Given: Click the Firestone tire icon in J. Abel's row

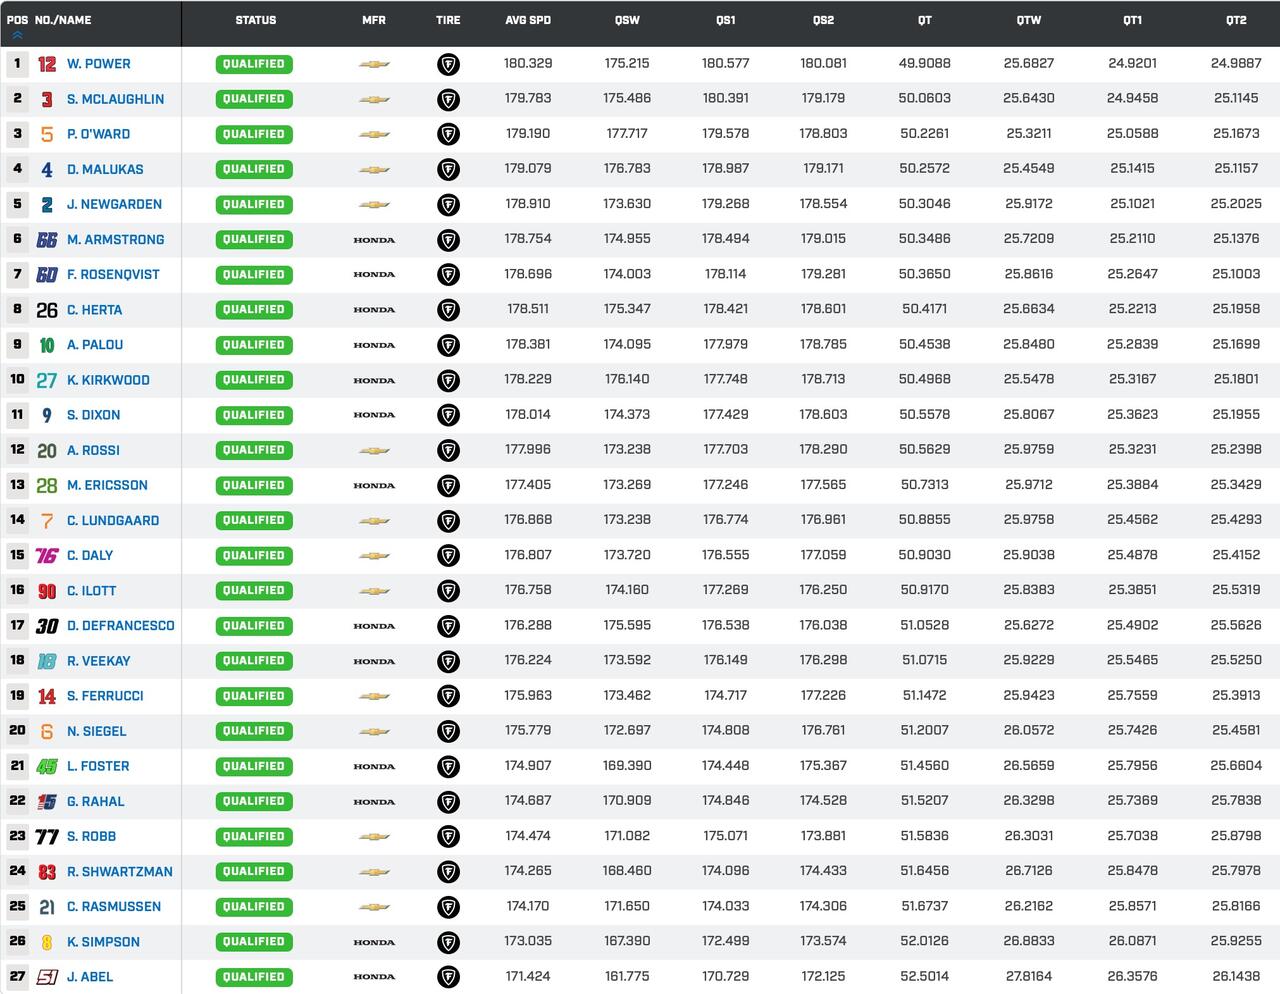Looking at the screenshot, I should (x=449, y=978).
